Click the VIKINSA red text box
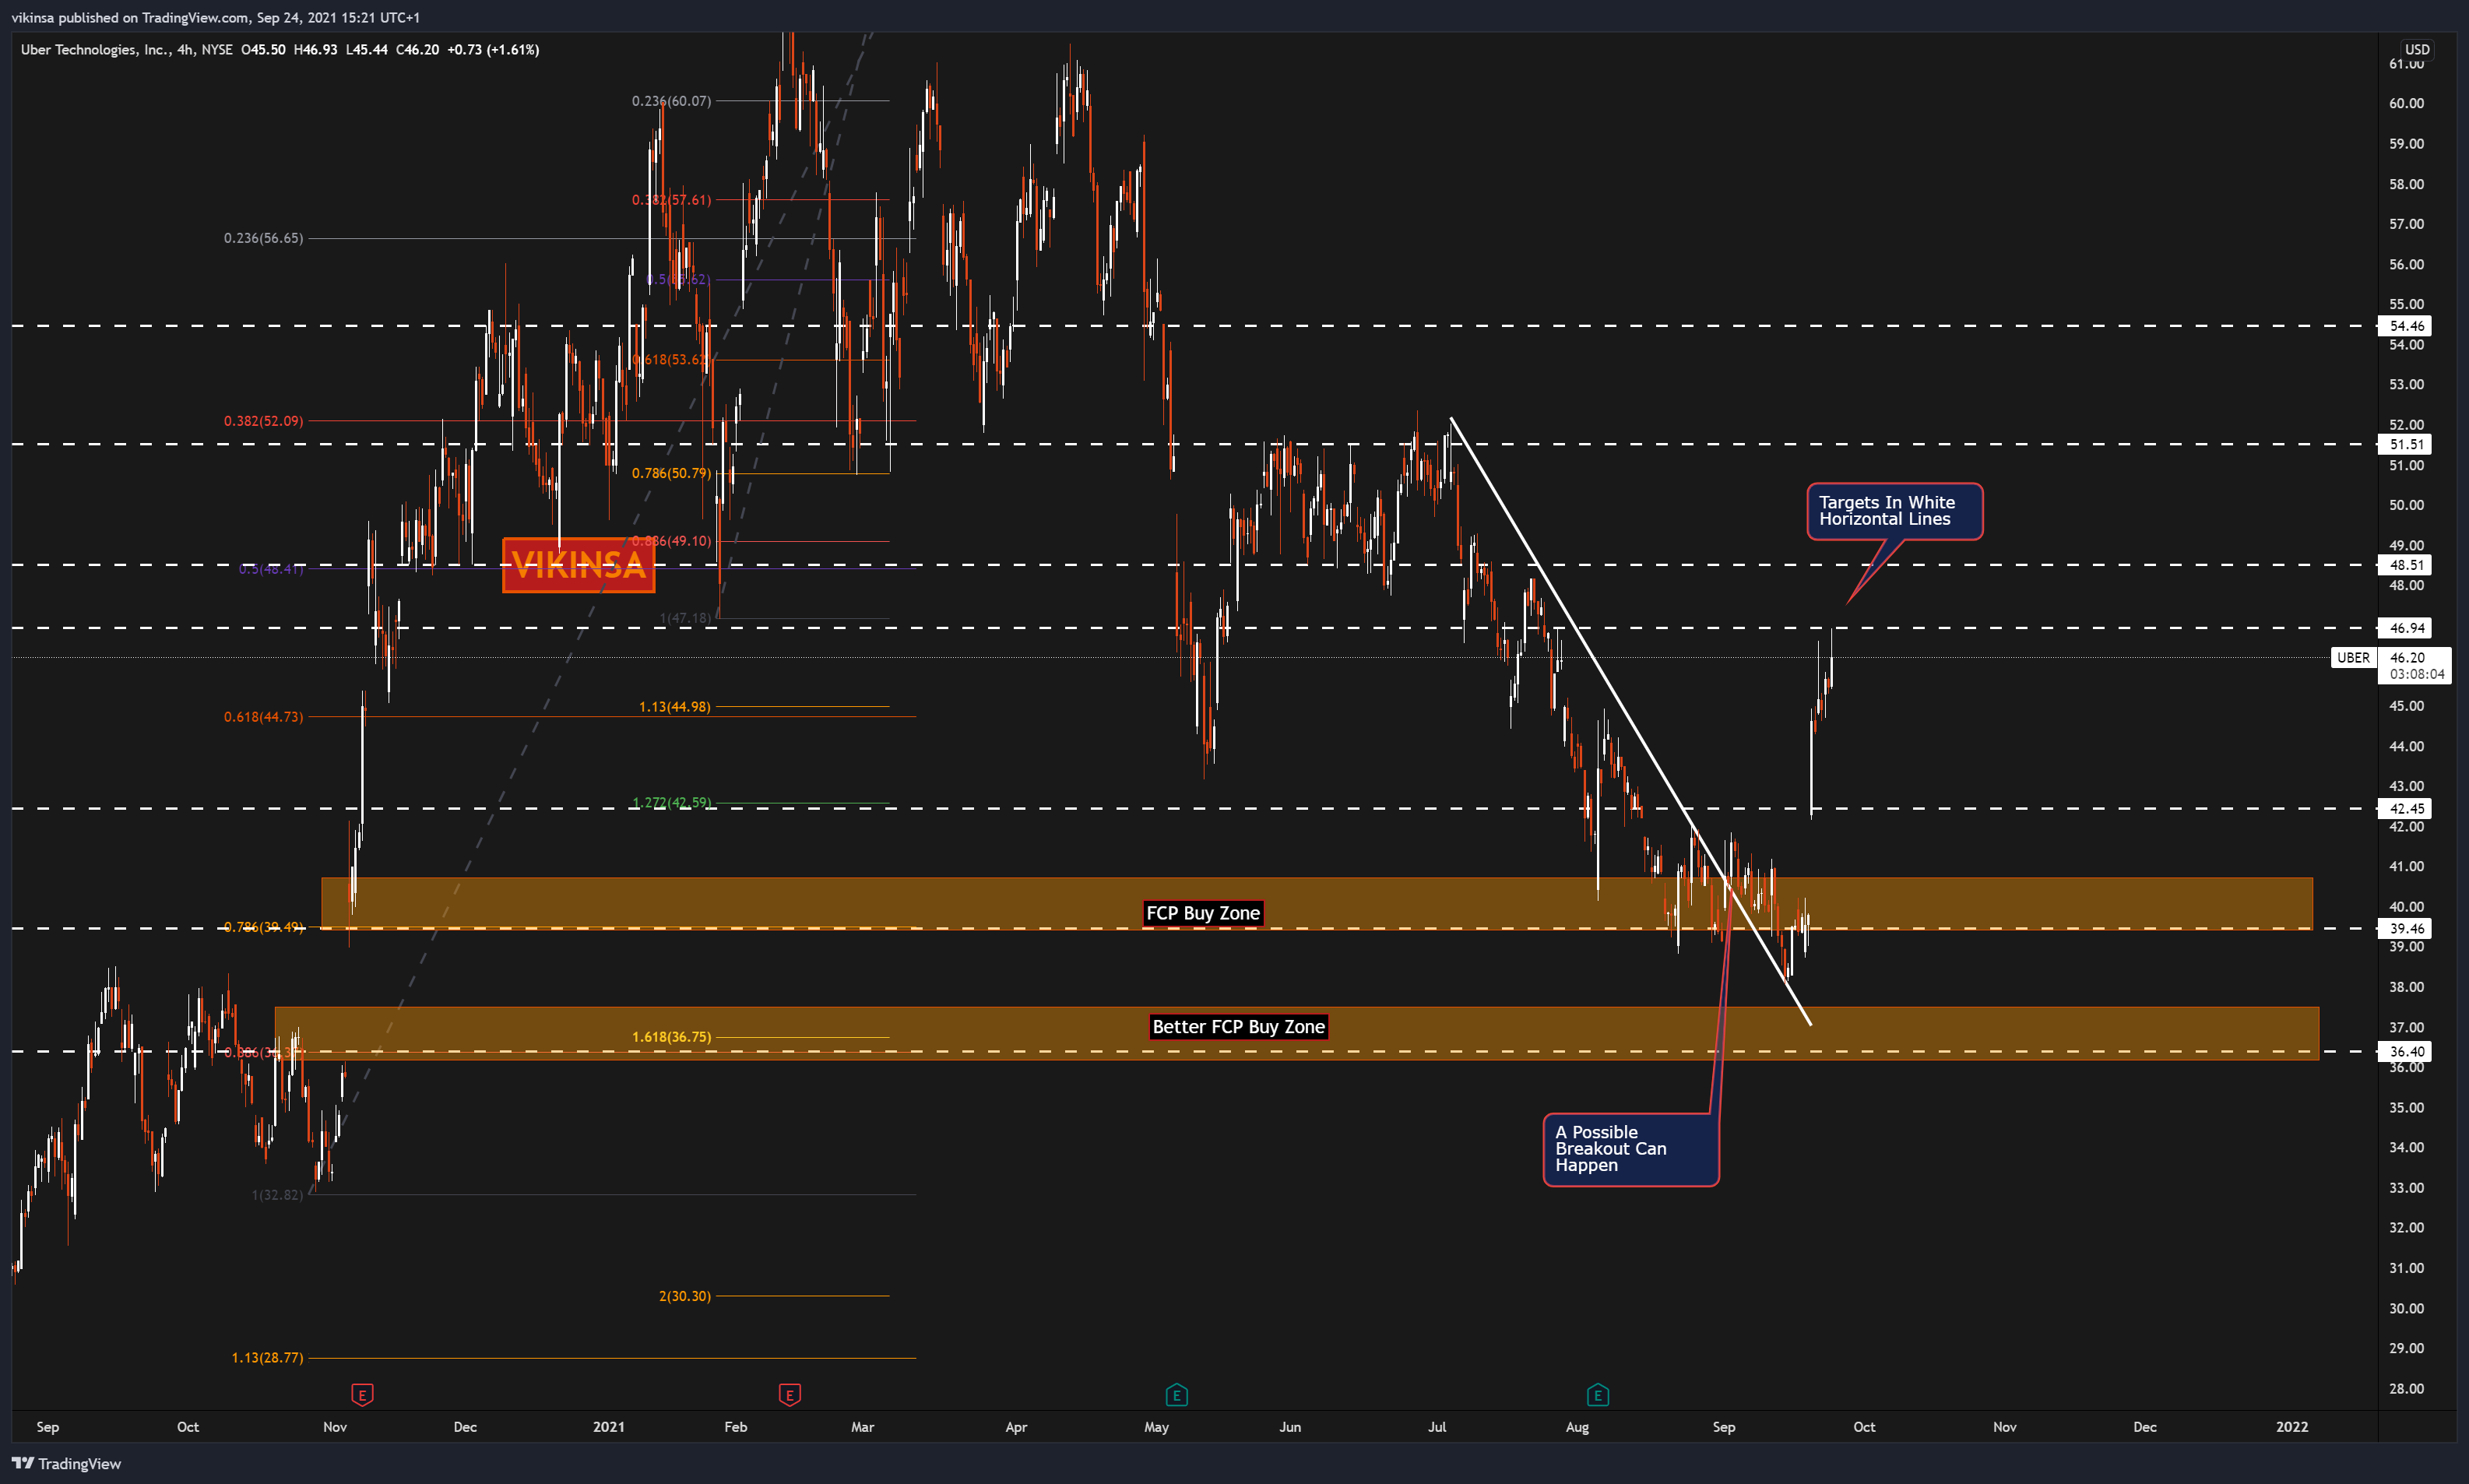The height and width of the screenshot is (1484, 2469). pyautogui.click(x=578, y=565)
